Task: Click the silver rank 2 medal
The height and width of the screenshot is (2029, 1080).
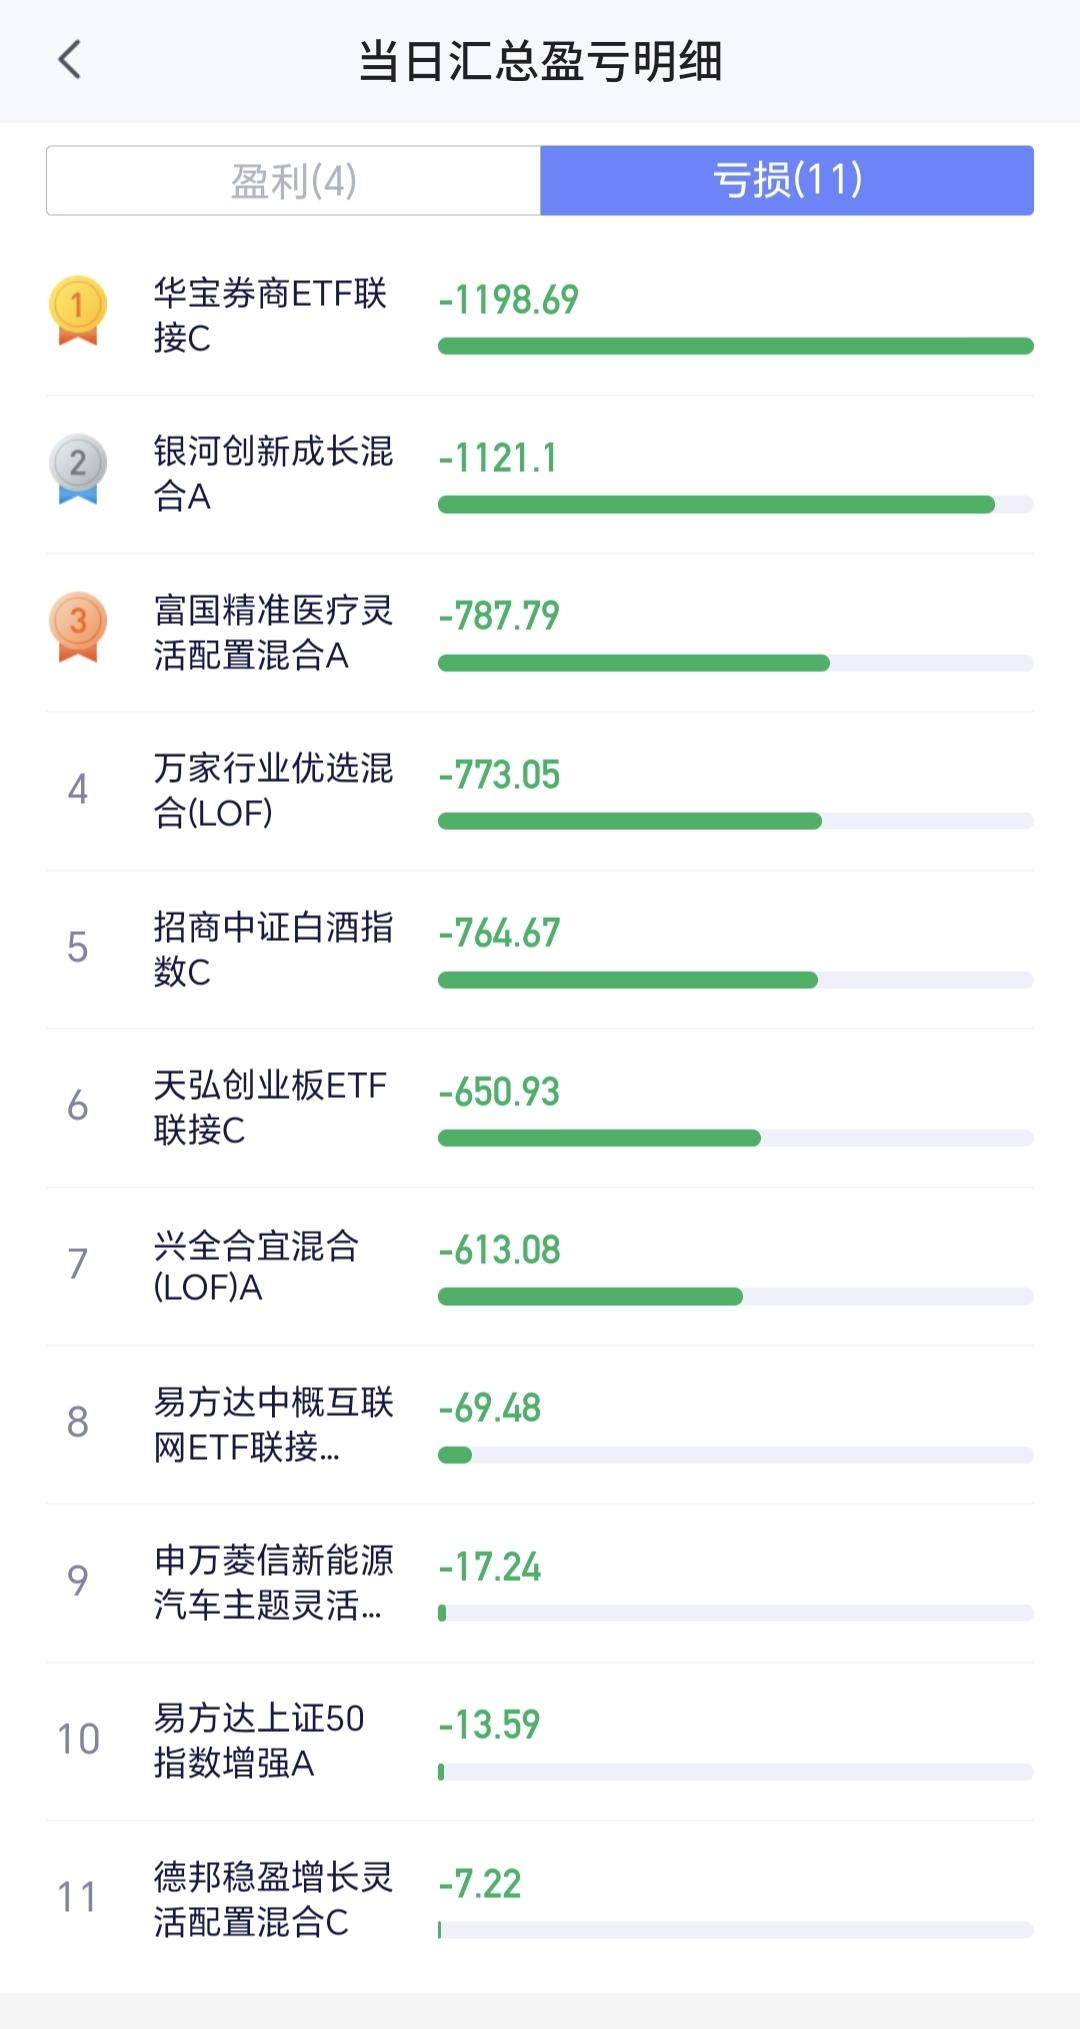Action: click(x=78, y=468)
